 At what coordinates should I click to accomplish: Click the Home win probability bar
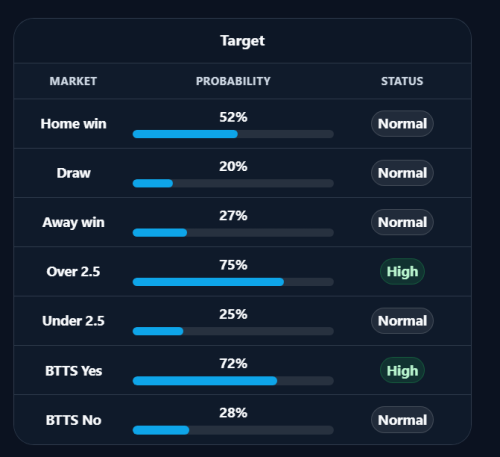point(233,134)
